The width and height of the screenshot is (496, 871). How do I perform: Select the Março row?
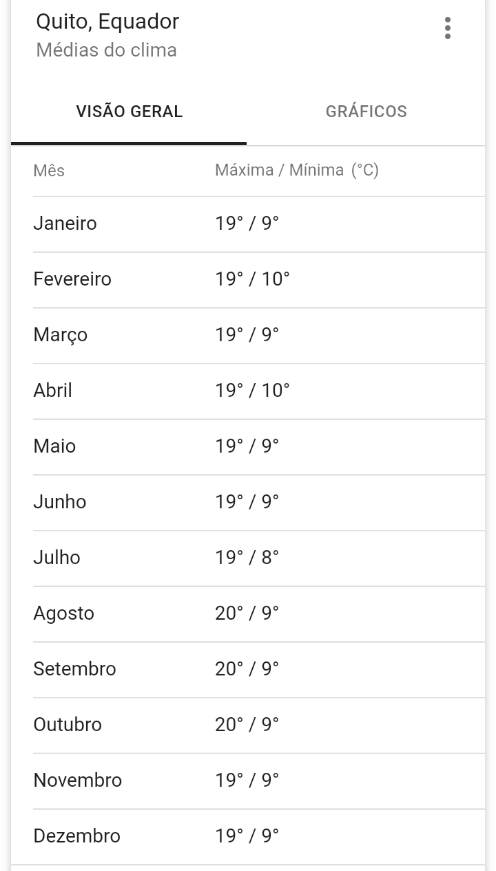(259, 336)
